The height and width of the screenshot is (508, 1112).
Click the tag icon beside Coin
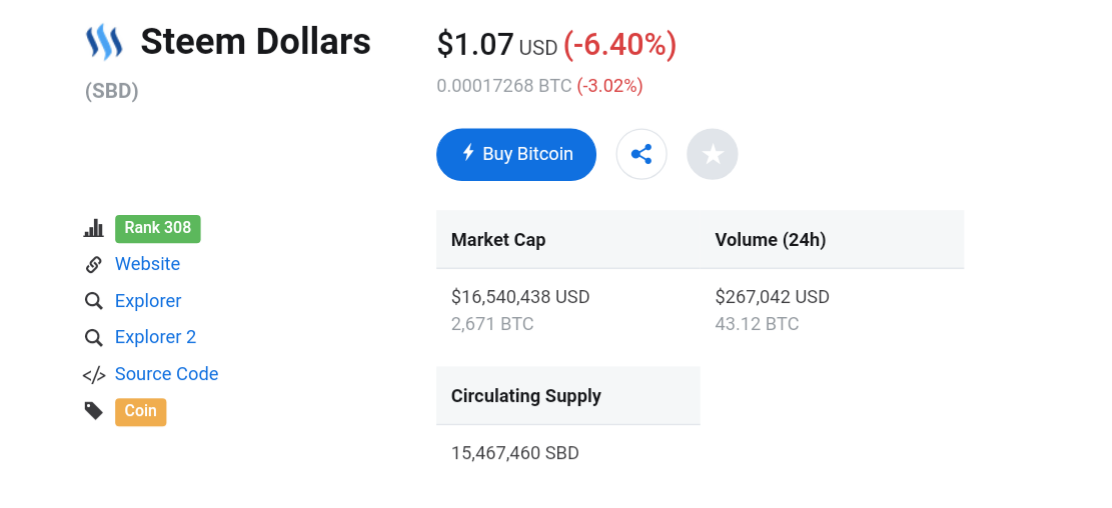tap(94, 411)
